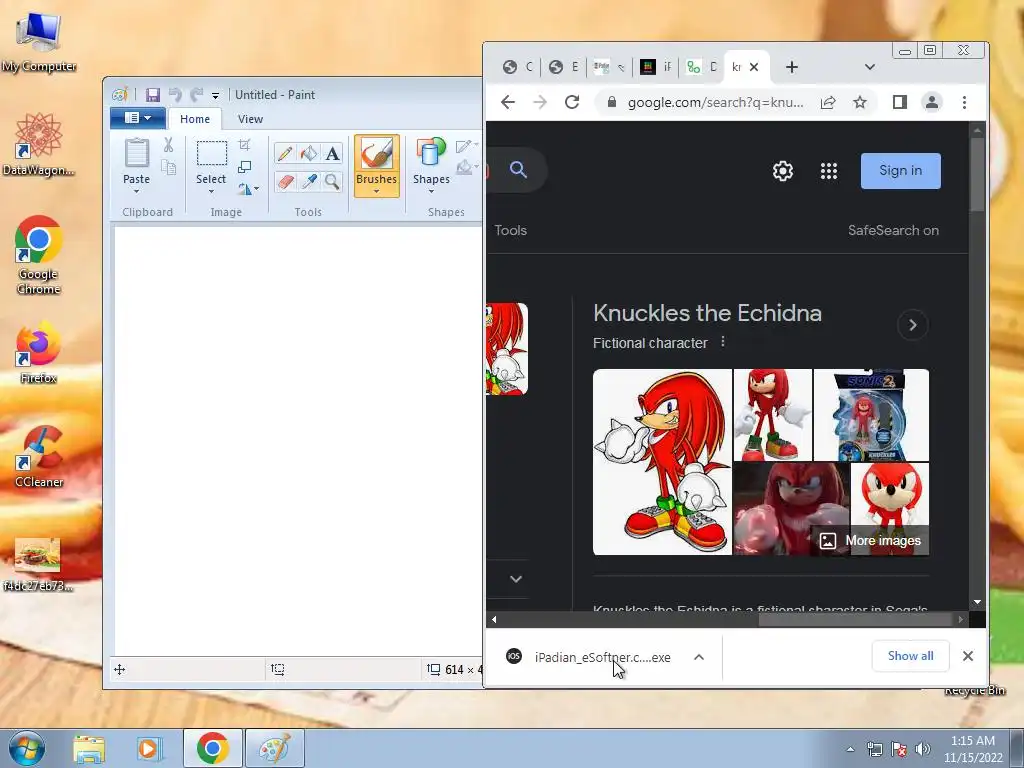
Task: Open more options dots next to Fictional character
Action: point(723,342)
